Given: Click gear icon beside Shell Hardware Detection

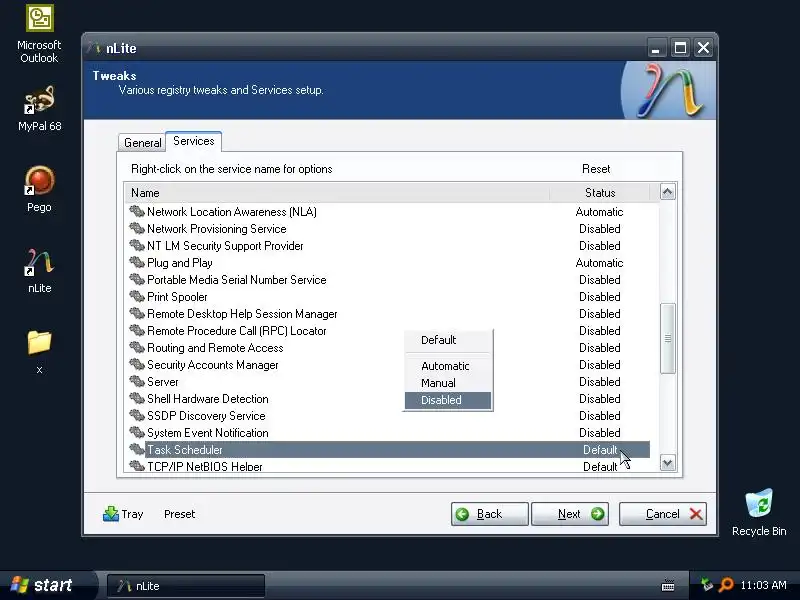Looking at the screenshot, I should pyautogui.click(x=137, y=398).
